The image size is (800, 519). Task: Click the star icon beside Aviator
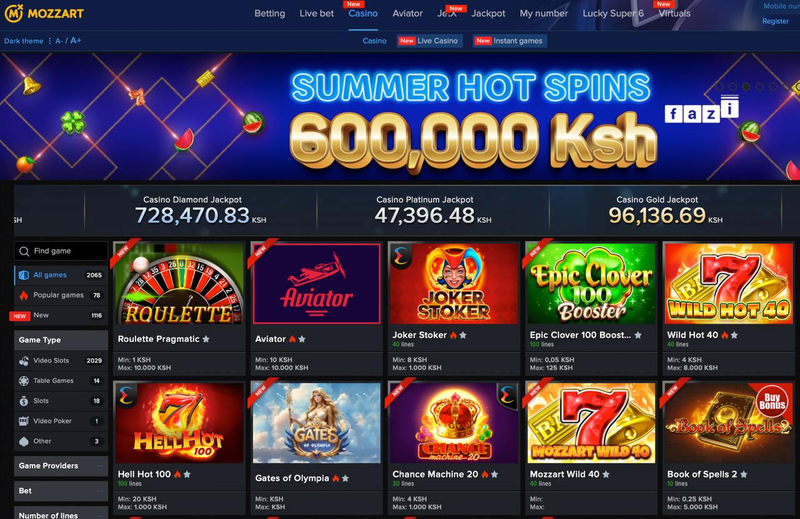[x=302, y=339]
